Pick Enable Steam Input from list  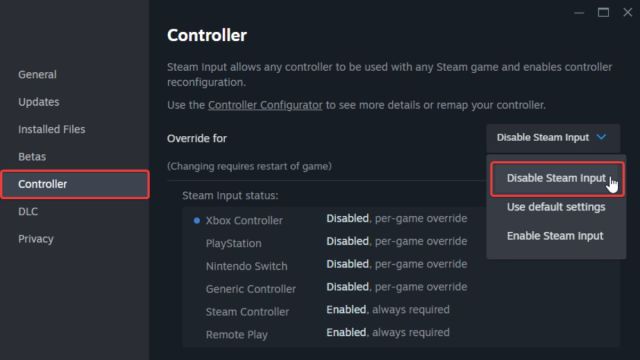pyautogui.click(x=555, y=236)
